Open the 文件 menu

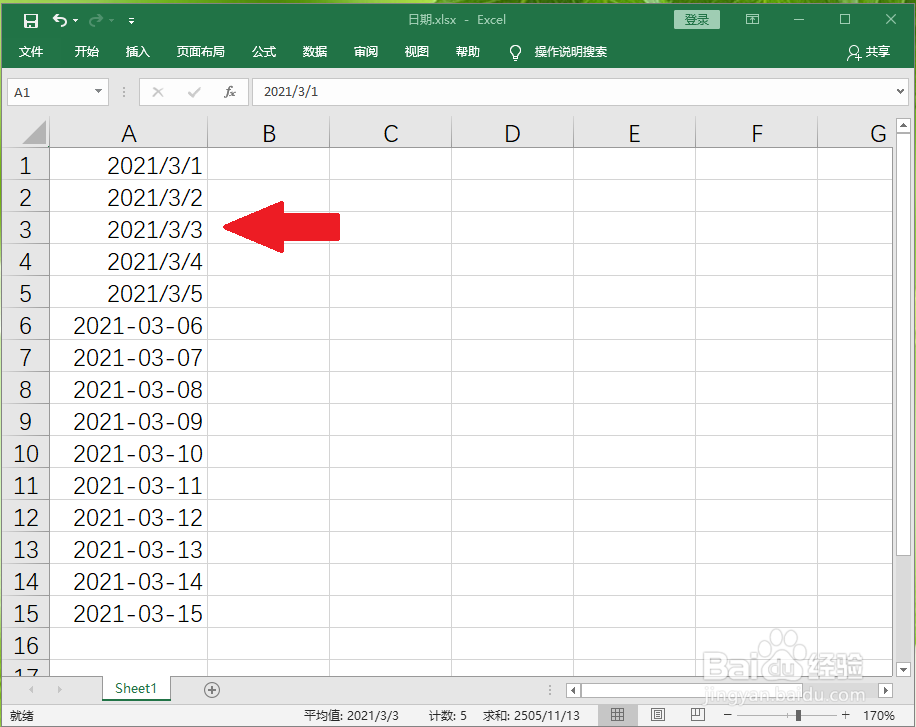coord(31,52)
